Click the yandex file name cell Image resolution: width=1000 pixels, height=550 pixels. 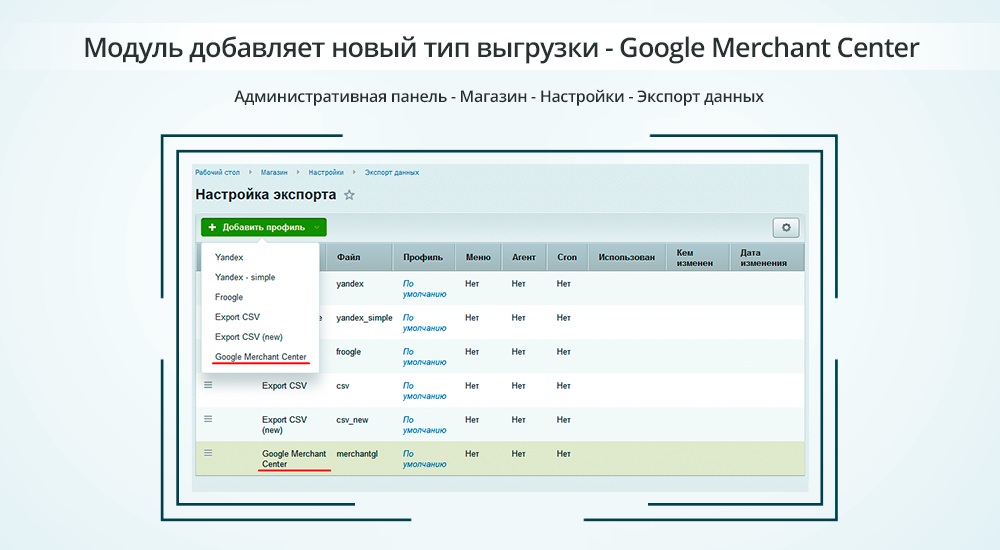pyautogui.click(x=349, y=284)
